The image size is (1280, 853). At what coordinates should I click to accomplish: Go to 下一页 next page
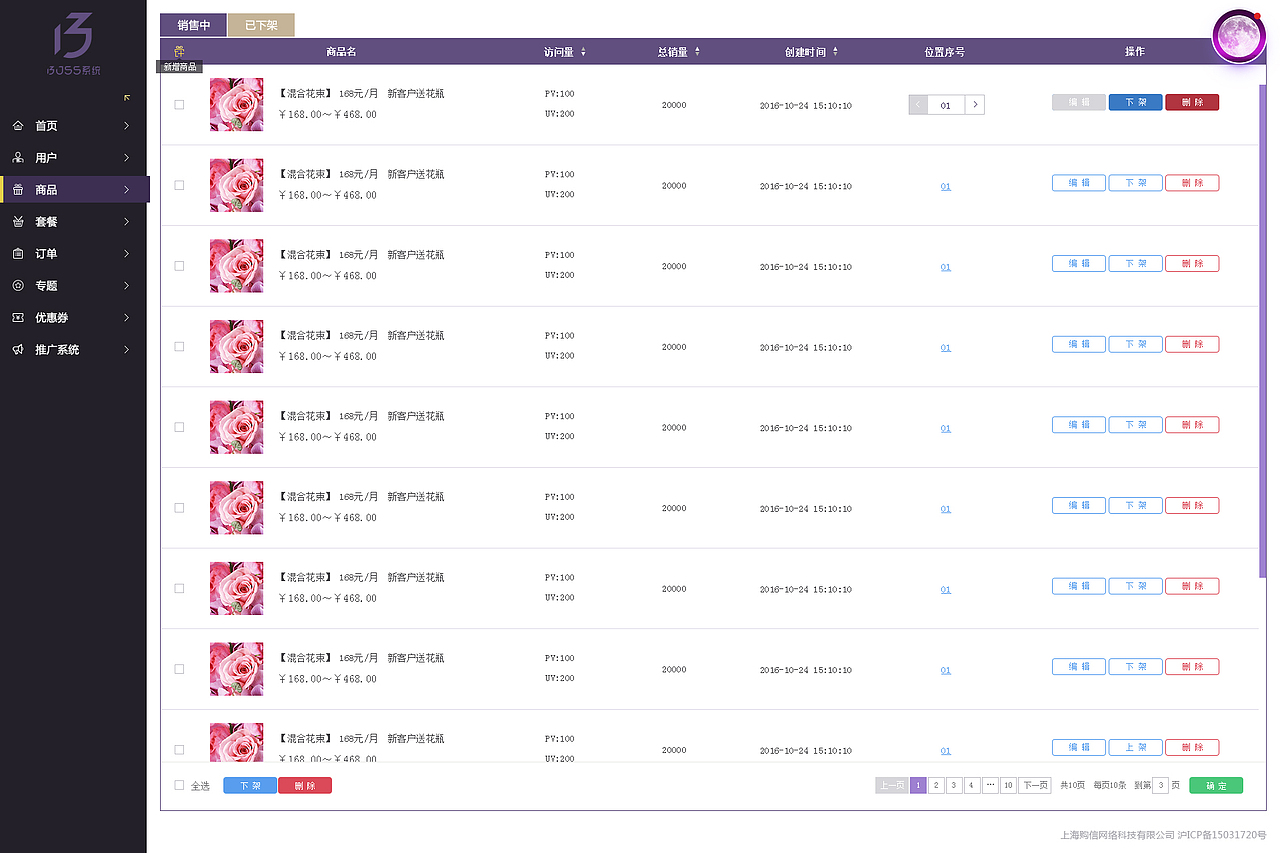coord(1035,786)
